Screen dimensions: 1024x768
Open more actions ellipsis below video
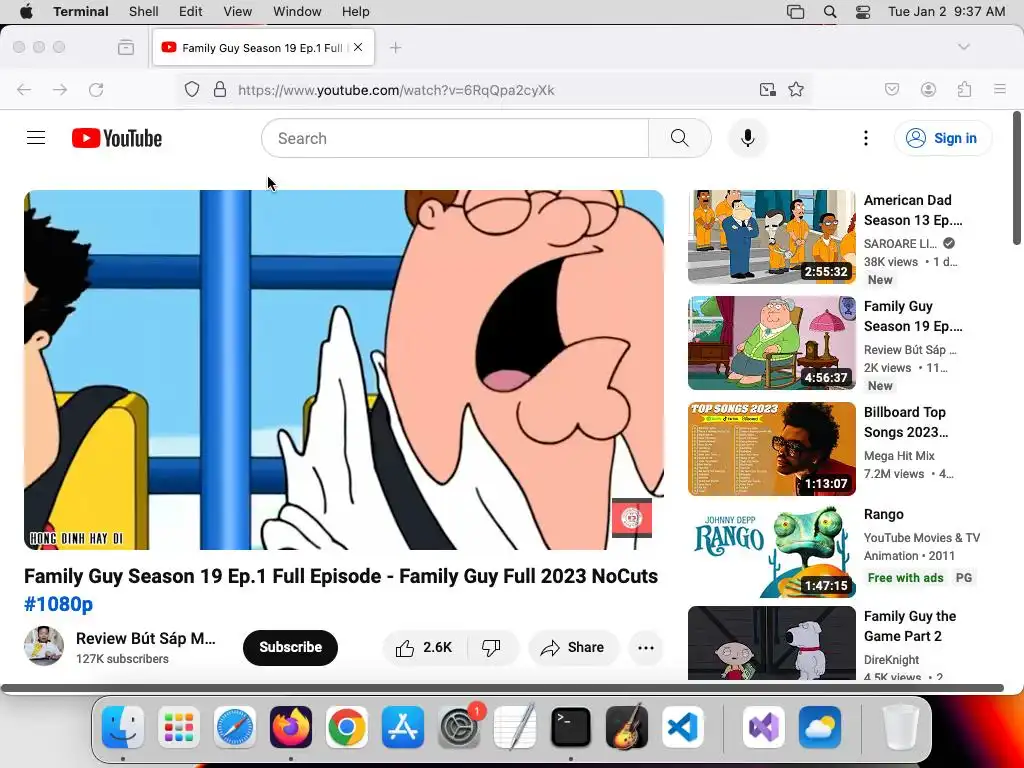pos(646,647)
